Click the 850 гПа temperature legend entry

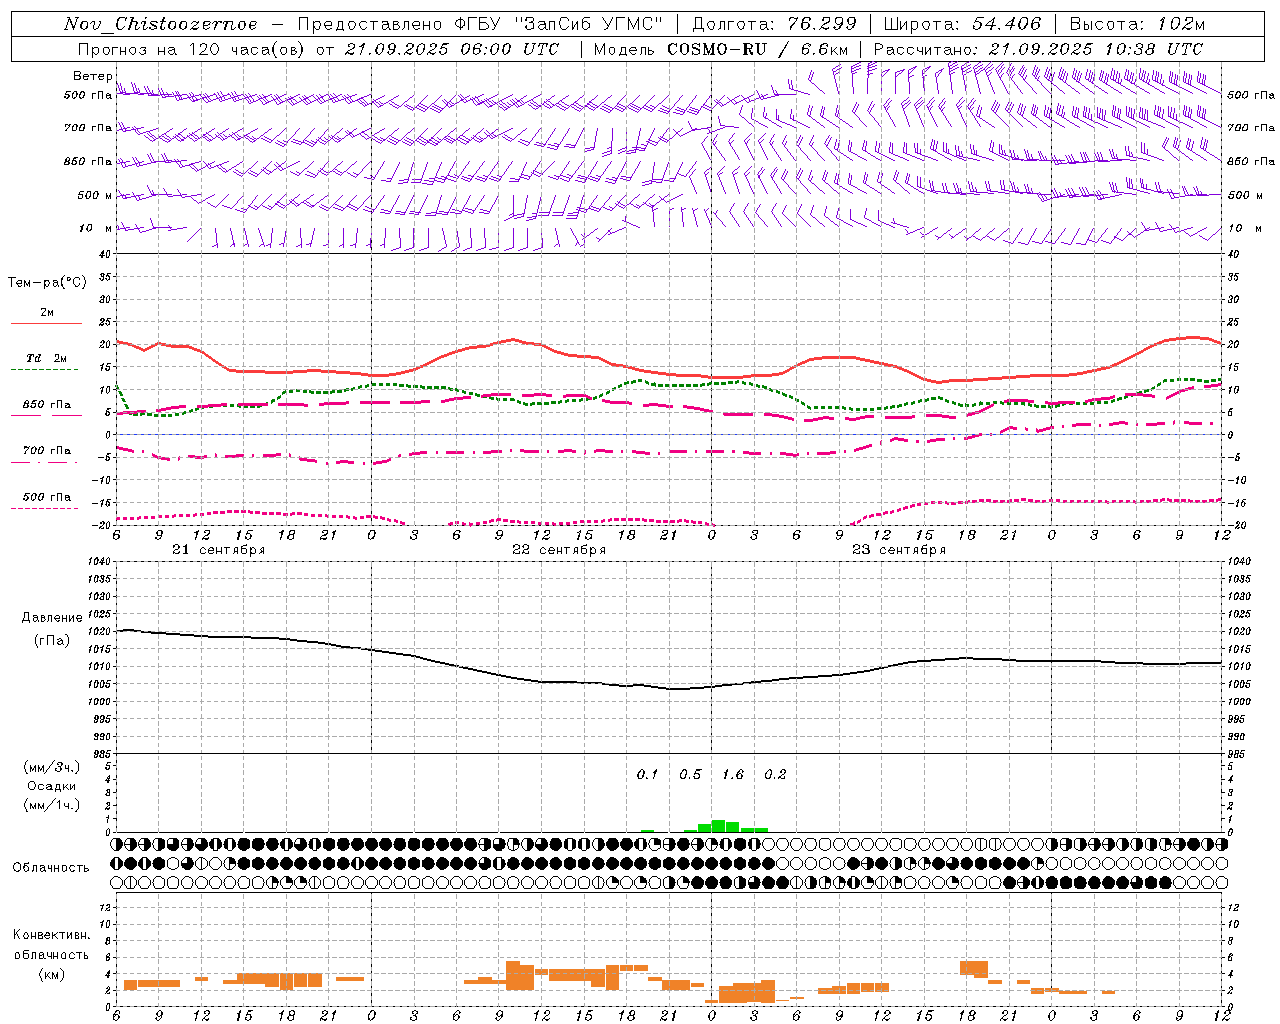(x=47, y=405)
